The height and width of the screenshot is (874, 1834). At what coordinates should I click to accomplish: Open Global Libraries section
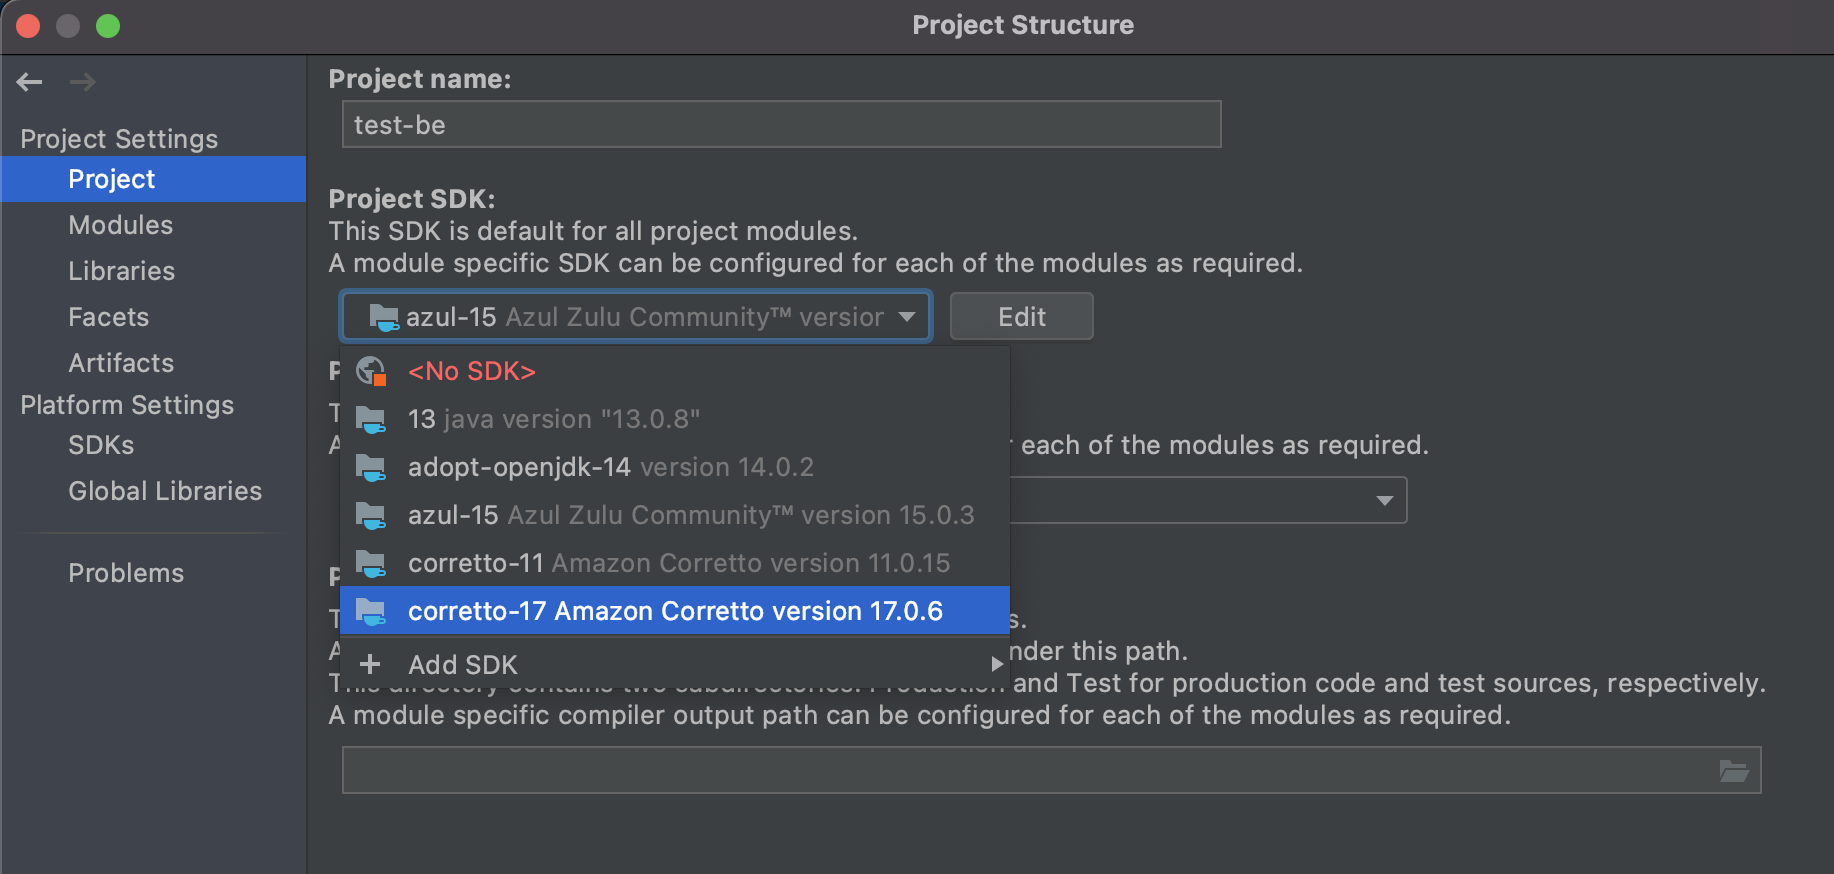click(x=153, y=491)
